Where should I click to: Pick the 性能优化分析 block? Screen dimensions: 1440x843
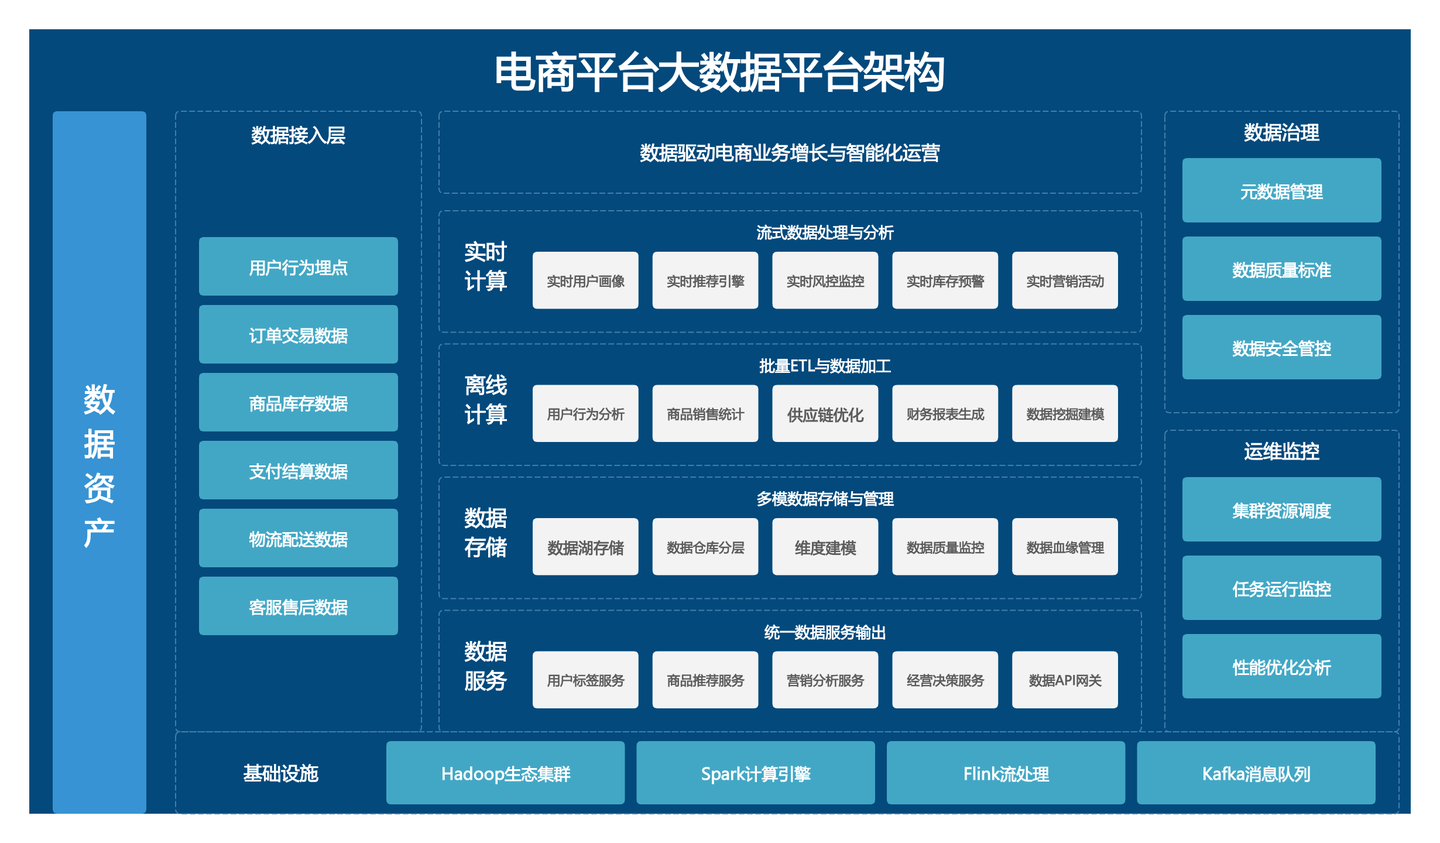(x=1281, y=666)
